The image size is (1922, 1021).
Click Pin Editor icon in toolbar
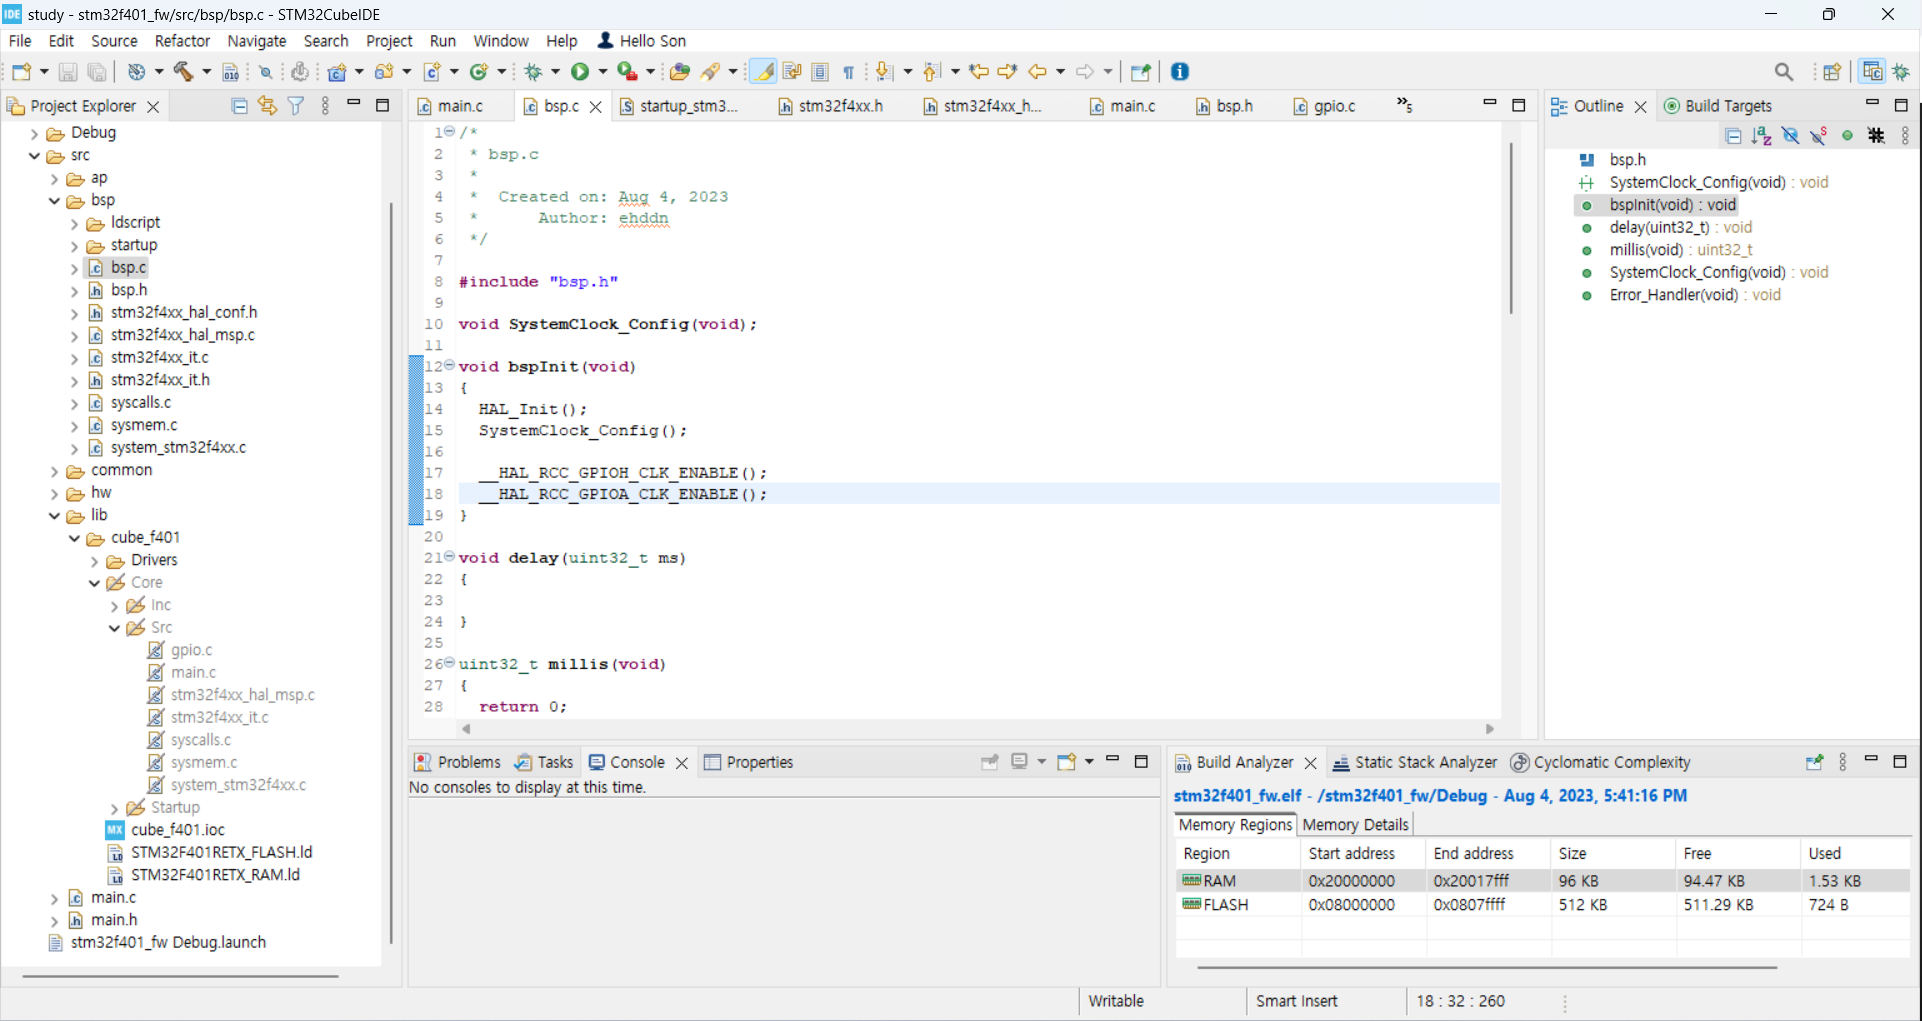click(1140, 72)
